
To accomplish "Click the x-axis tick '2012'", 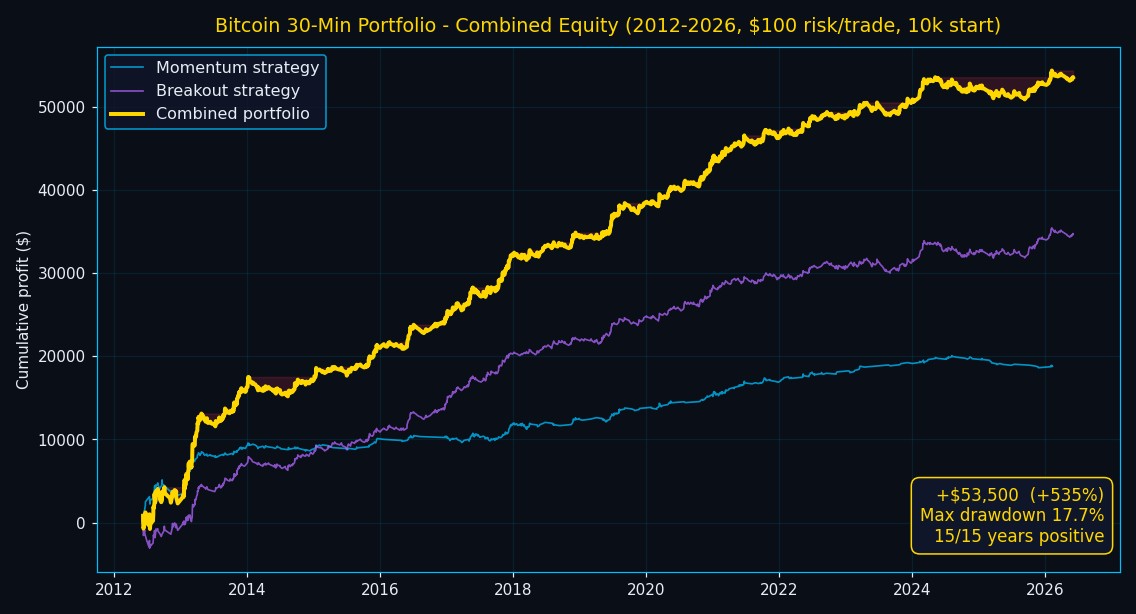I will tap(114, 589).
